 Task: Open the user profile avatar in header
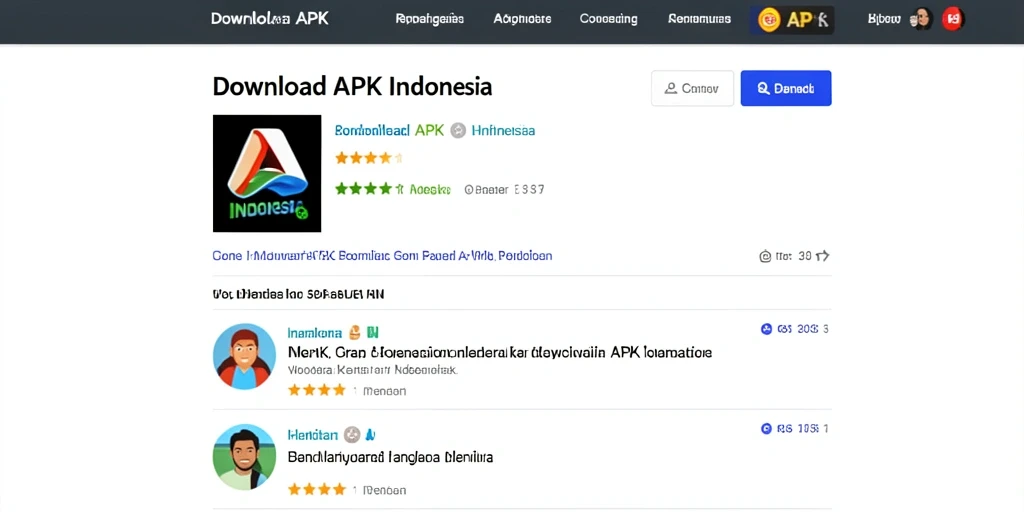pyautogui.click(x=921, y=19)
